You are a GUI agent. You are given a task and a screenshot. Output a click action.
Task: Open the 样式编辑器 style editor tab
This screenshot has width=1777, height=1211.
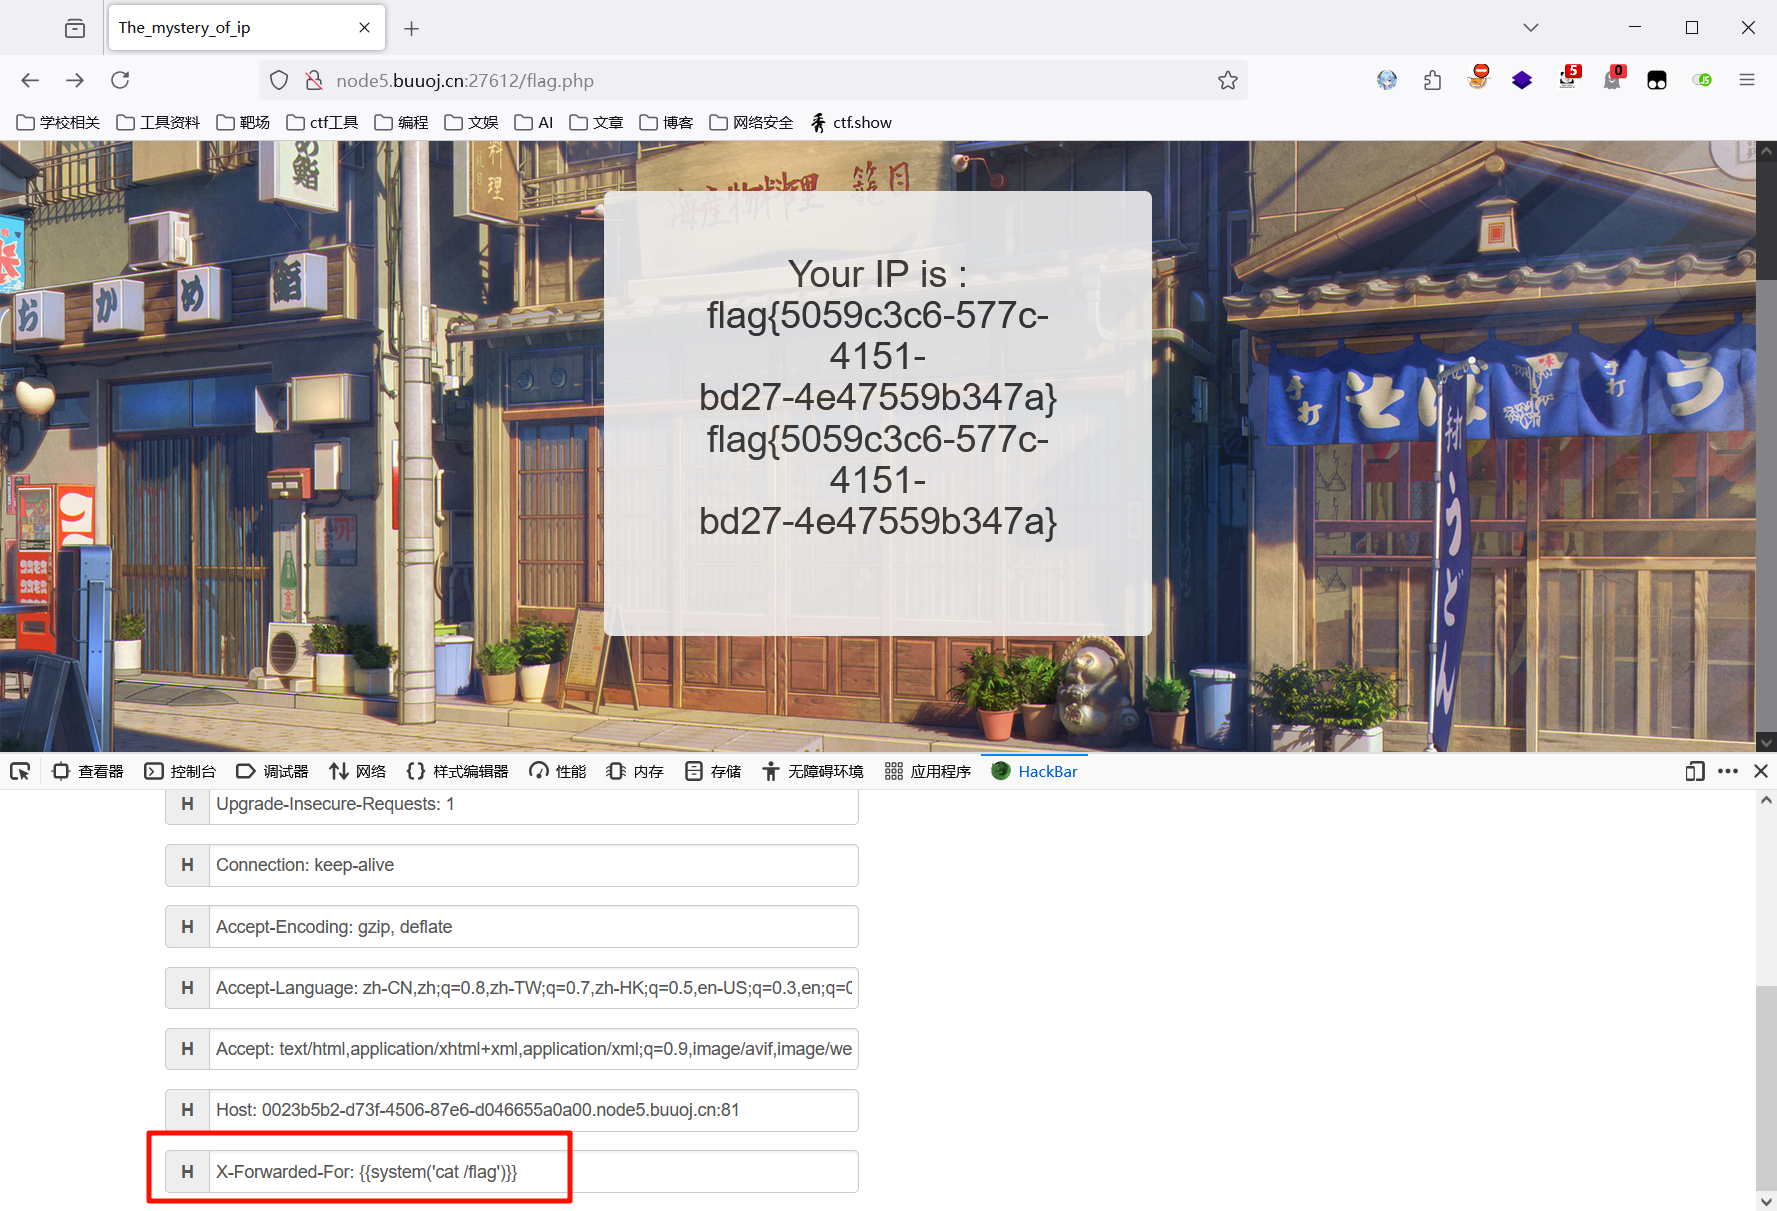click(x=458, y=771)
